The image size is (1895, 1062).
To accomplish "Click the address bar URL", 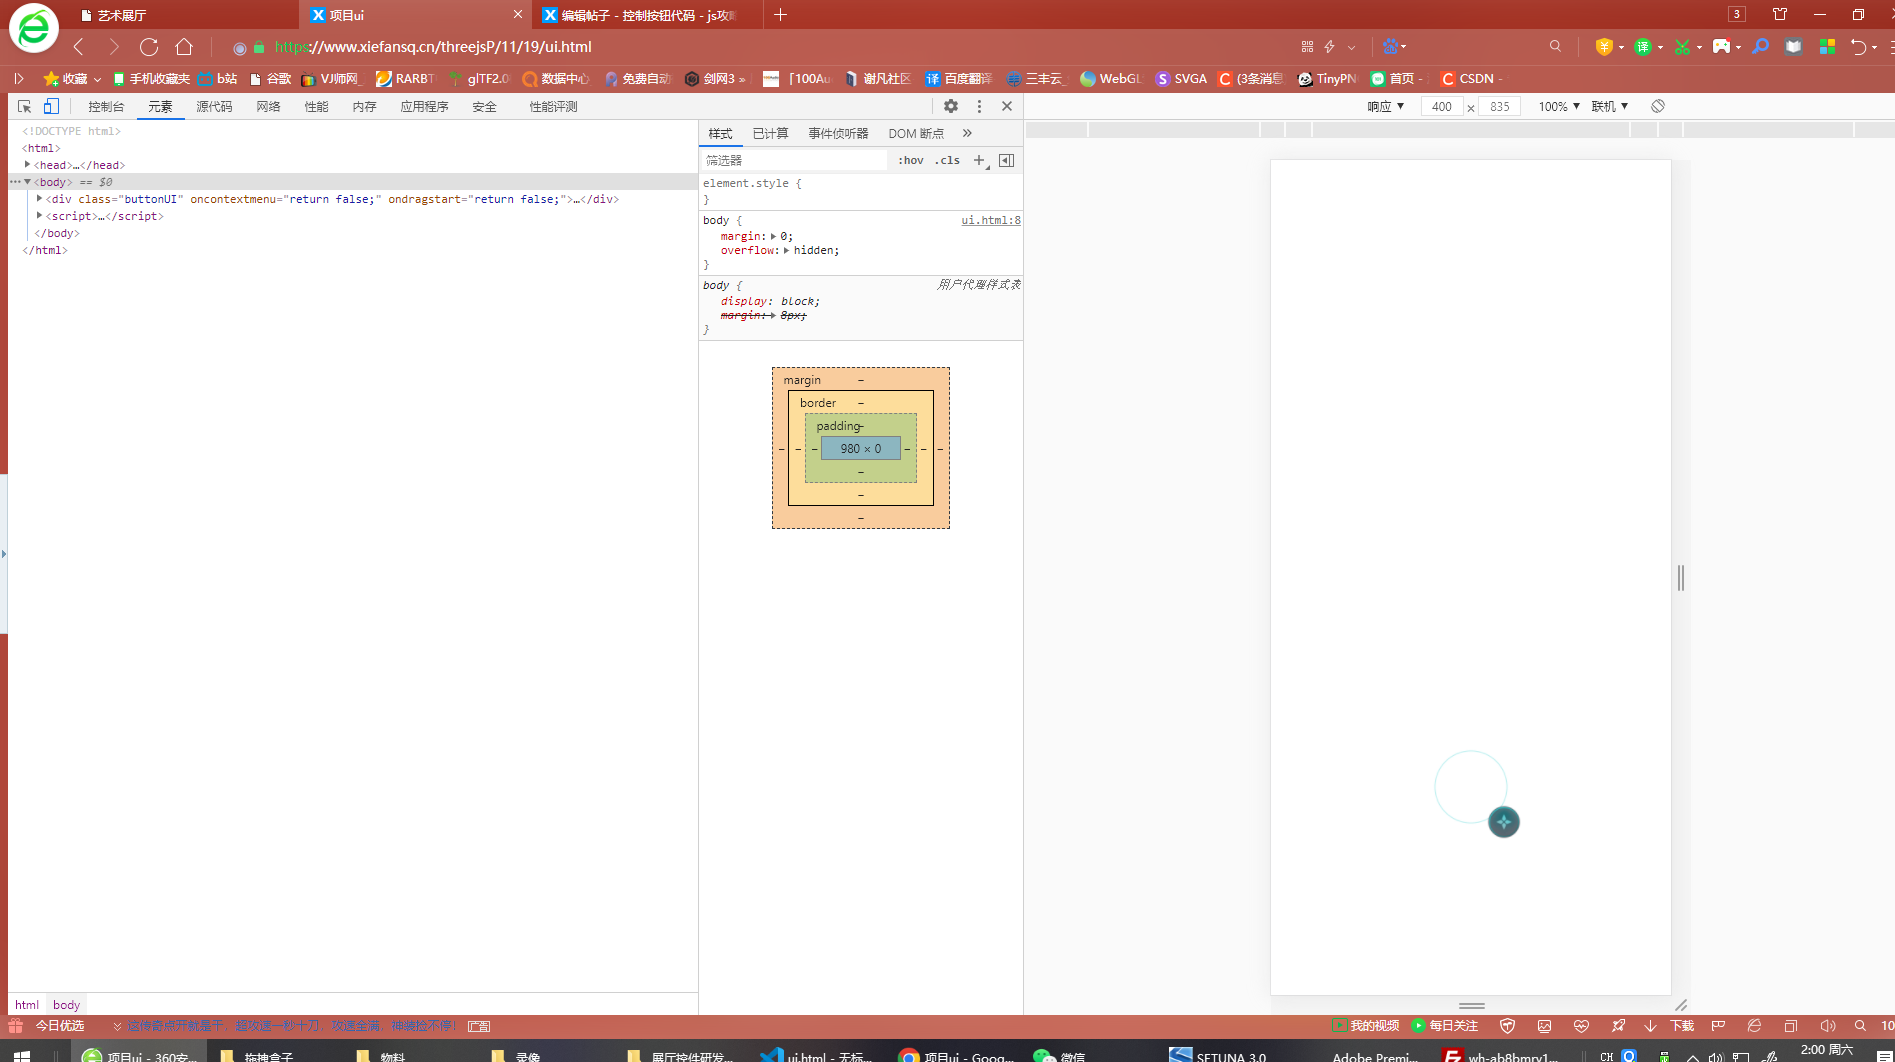I will pyautogui.click(x=433, y=47).
